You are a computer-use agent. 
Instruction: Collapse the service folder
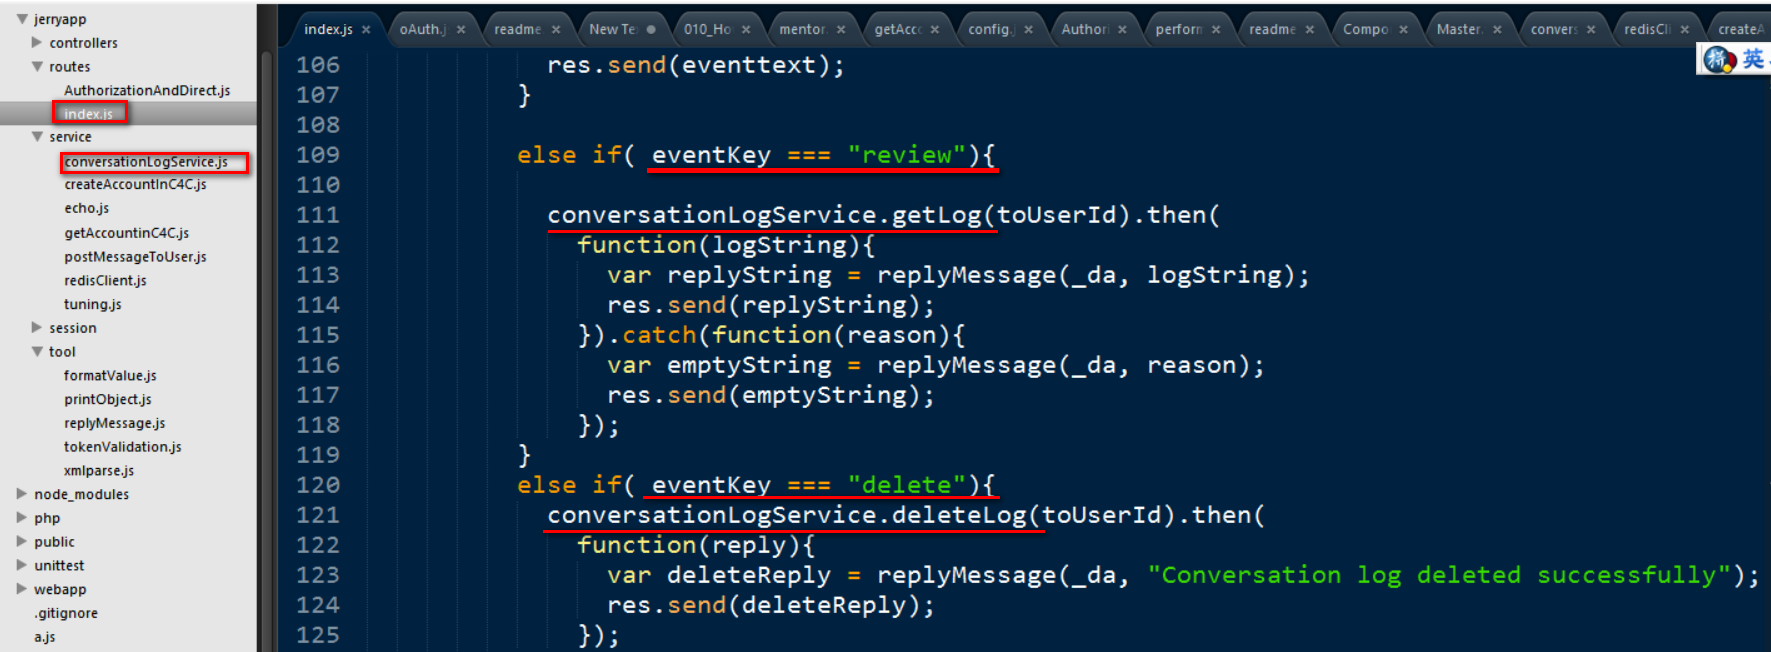coord(37,137)
